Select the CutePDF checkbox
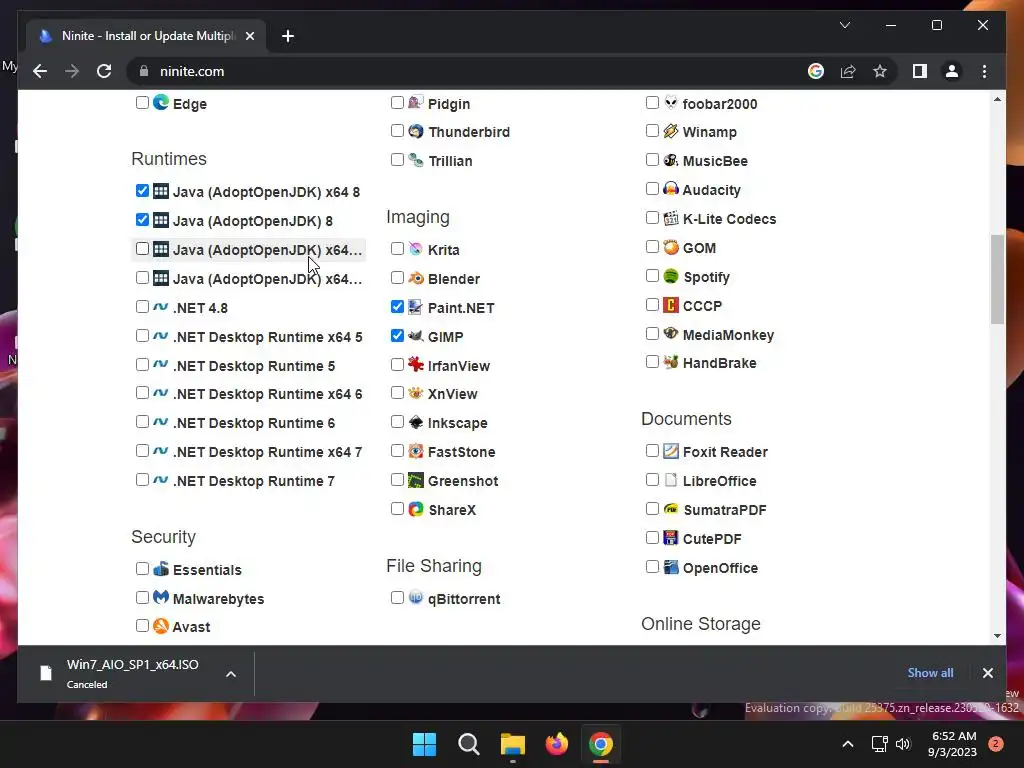Image resolution: width=1024 pixels, height=768 pixels. (652, 537)
